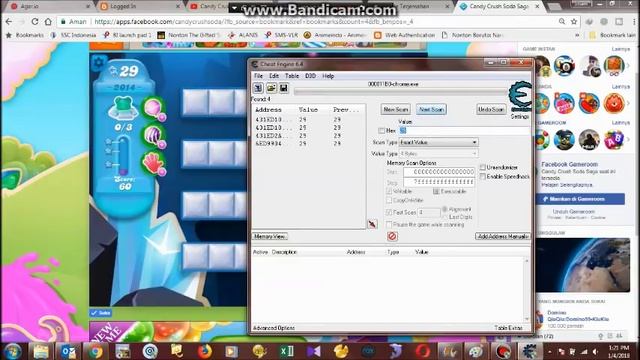Open the Table menu in Cheat Engine

tap(292, 76)
